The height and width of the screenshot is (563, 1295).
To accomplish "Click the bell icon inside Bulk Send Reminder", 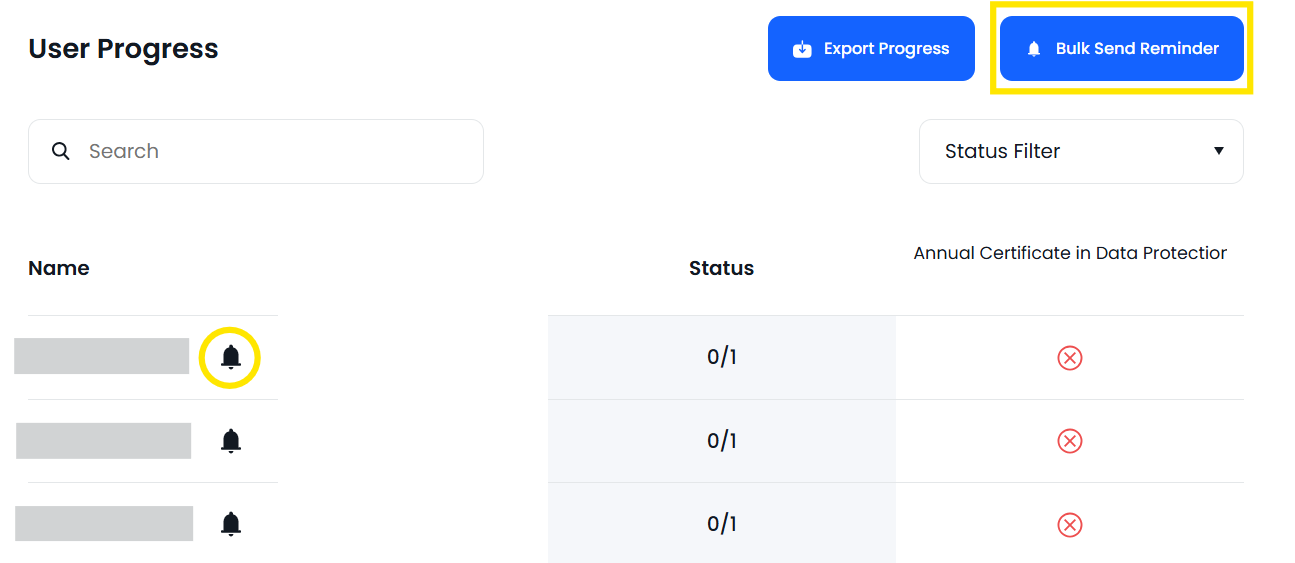I will click(1034, 49).
